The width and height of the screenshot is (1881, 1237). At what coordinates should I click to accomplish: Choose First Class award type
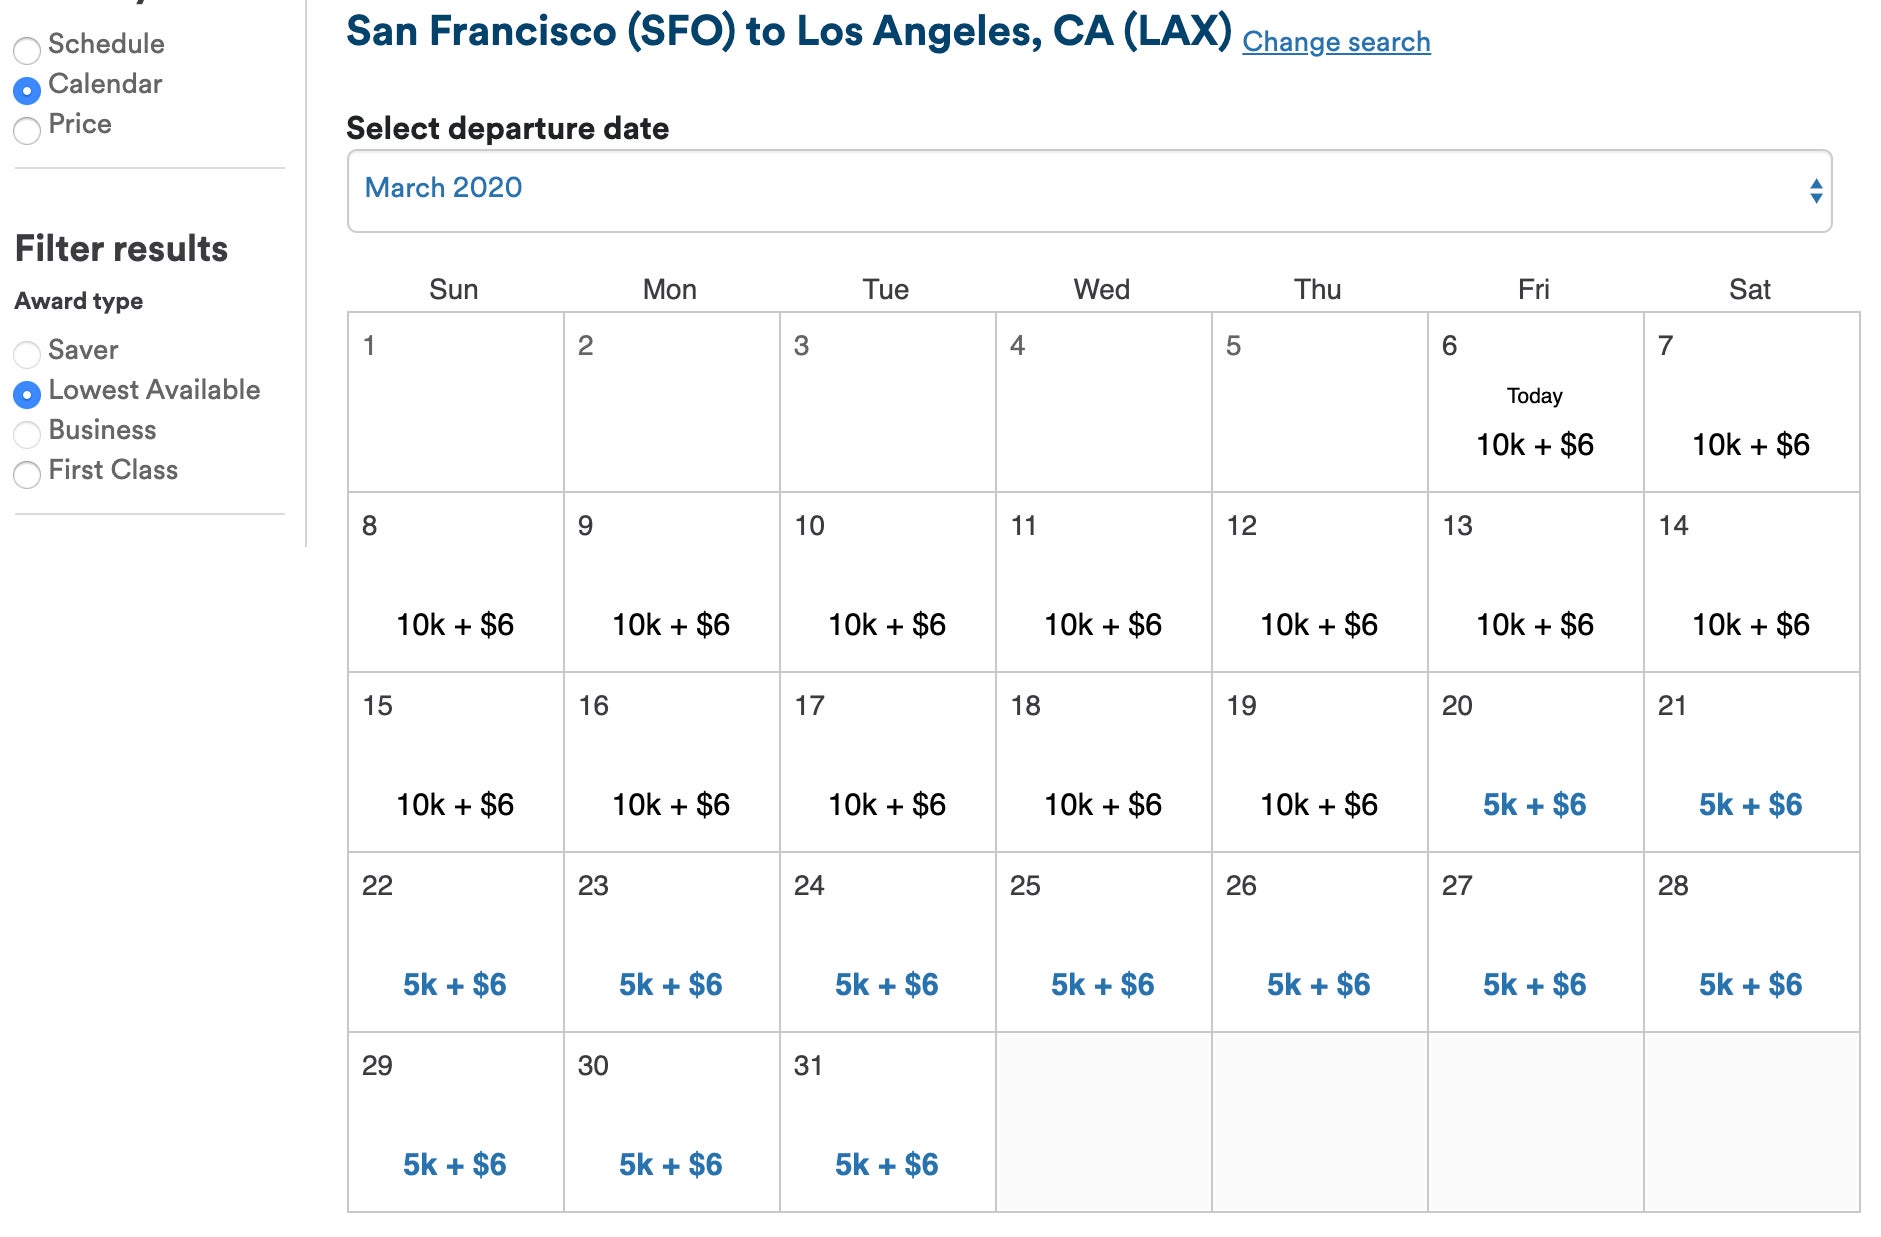click(x=27, y=474)
